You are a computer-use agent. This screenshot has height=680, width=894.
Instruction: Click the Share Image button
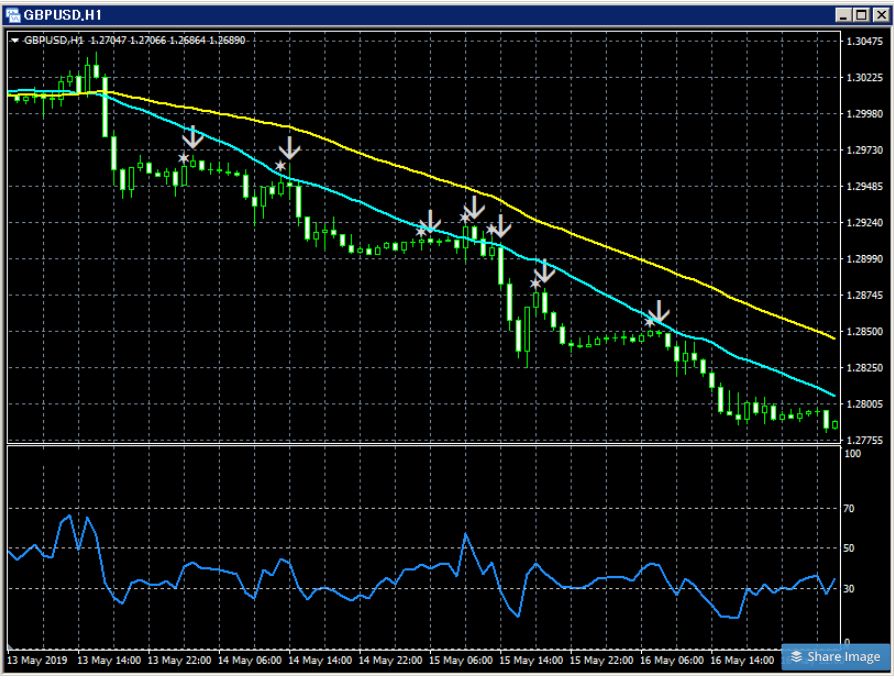(x=835, y=657)
